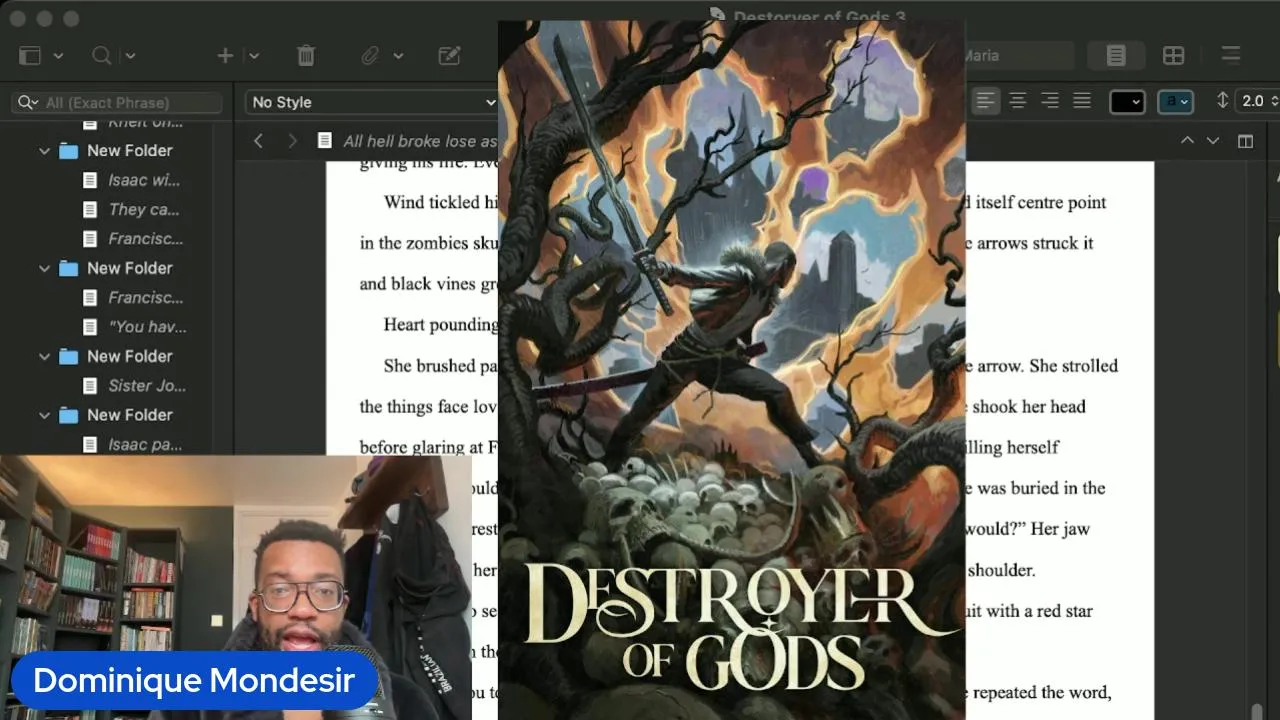Select New Folder label above Isaac wi...

point(130,150)
